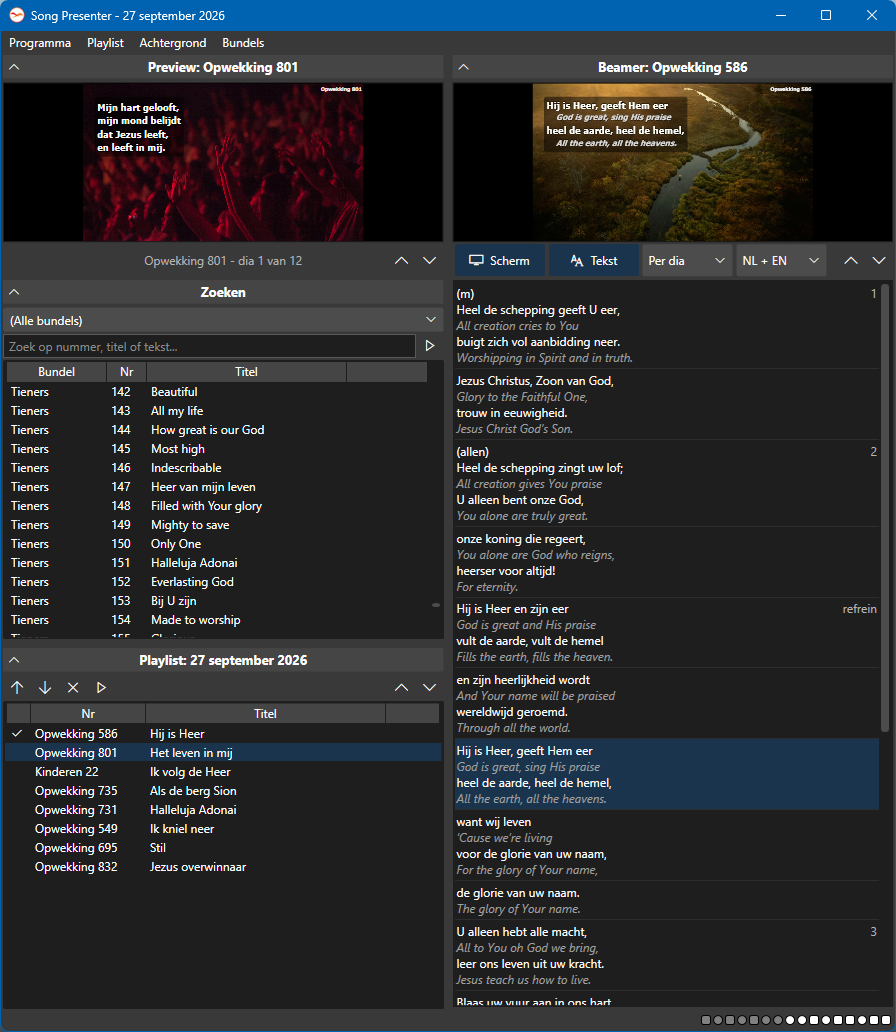The width and height of the screenshot is (896, 1032).
Task: Toggle the Tekst visibility button
Action: click(x=594, y=261)
